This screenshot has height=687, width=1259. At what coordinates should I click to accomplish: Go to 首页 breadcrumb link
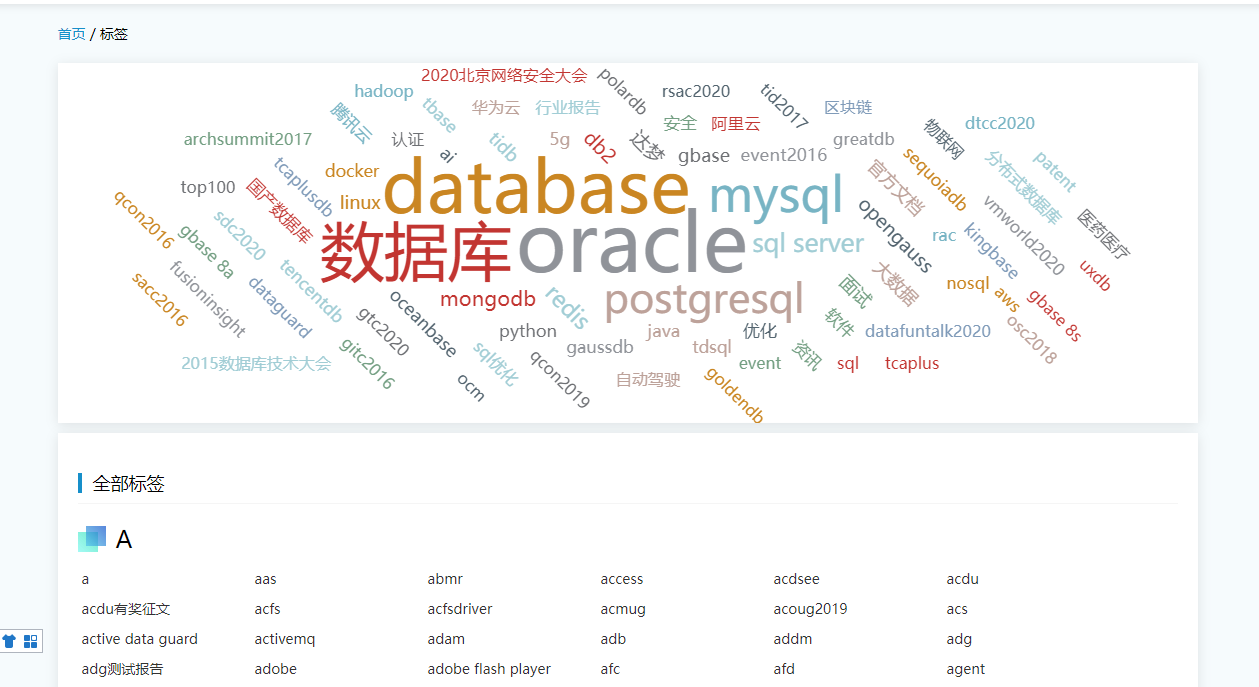72,34
